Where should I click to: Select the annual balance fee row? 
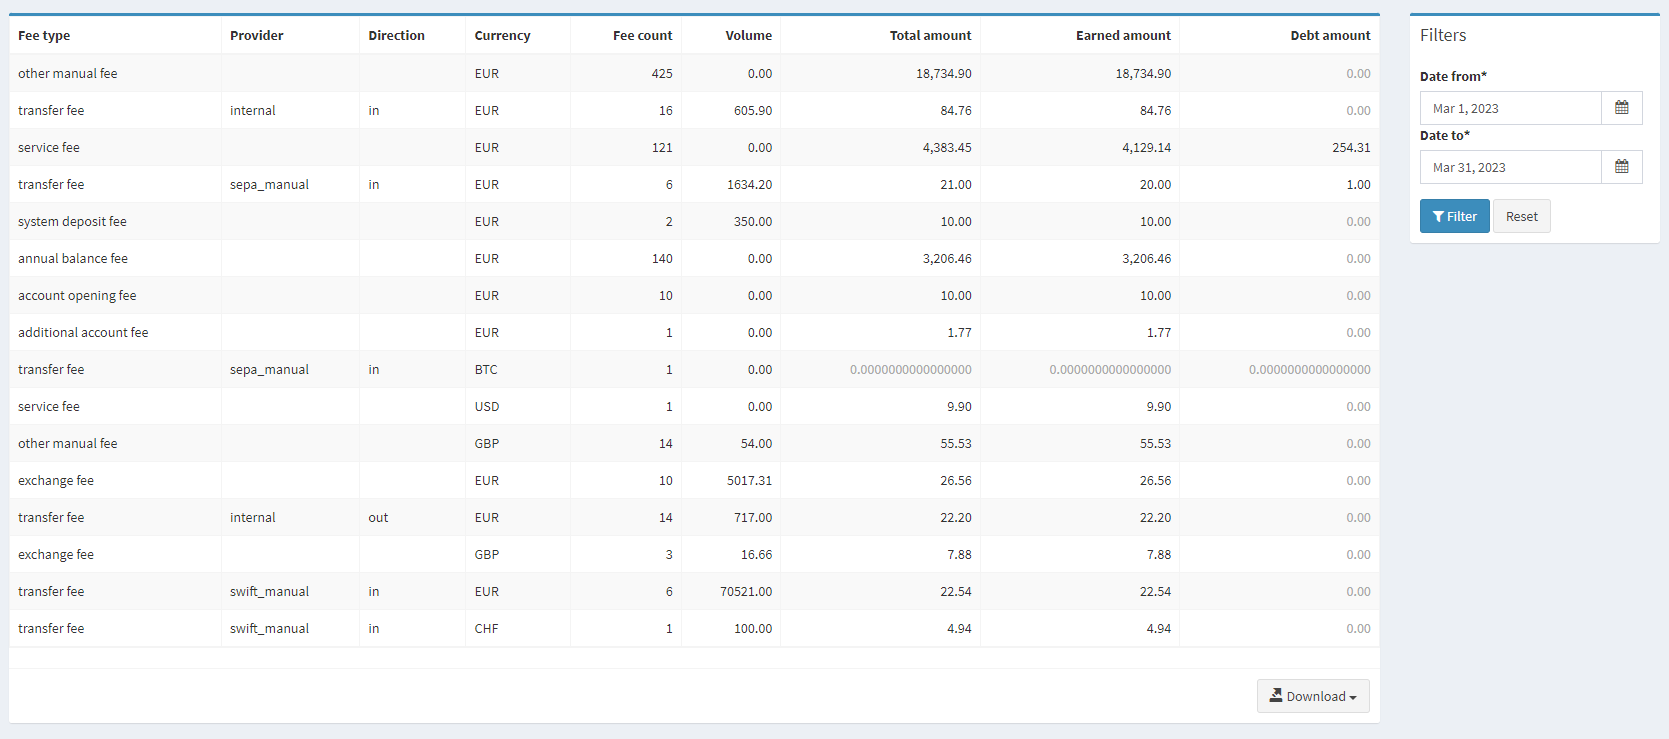[x=73, y=258]
